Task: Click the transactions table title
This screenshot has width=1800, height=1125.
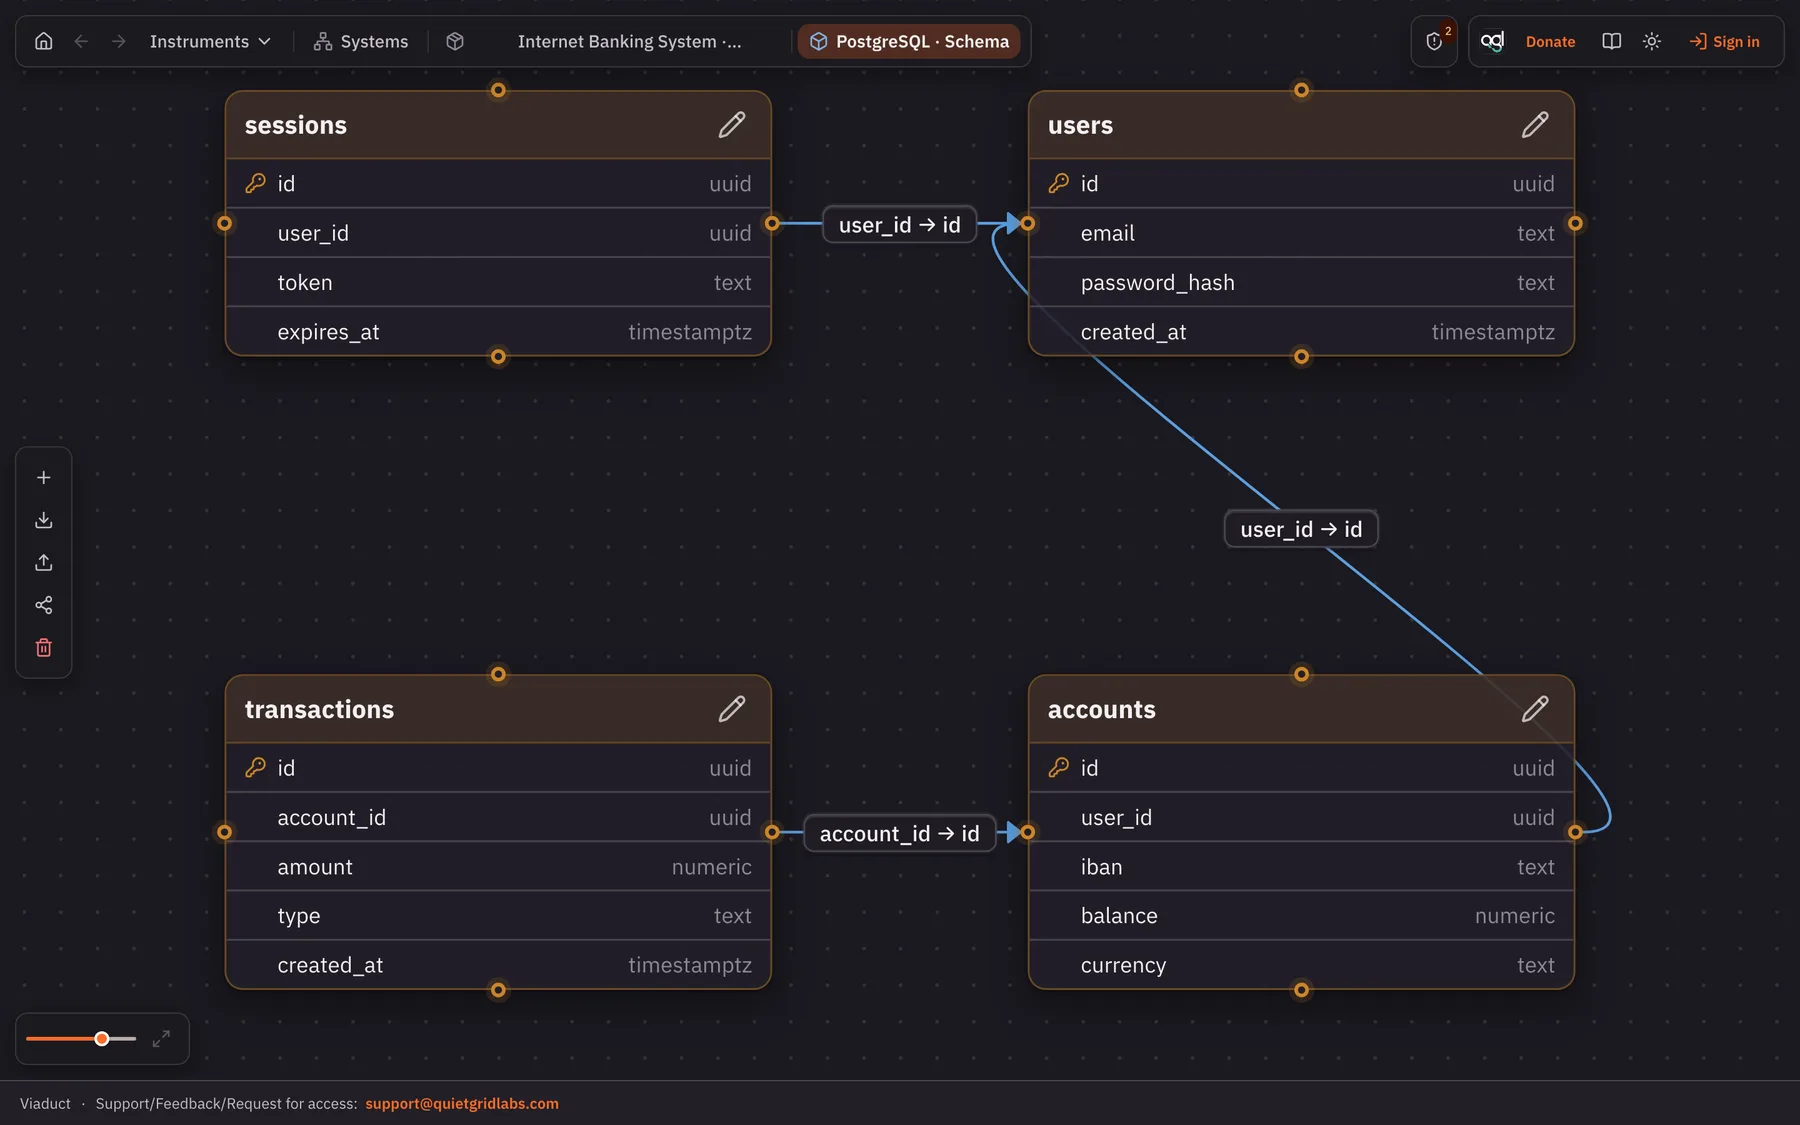Action: pyautogui.click(x=319, y=709)
